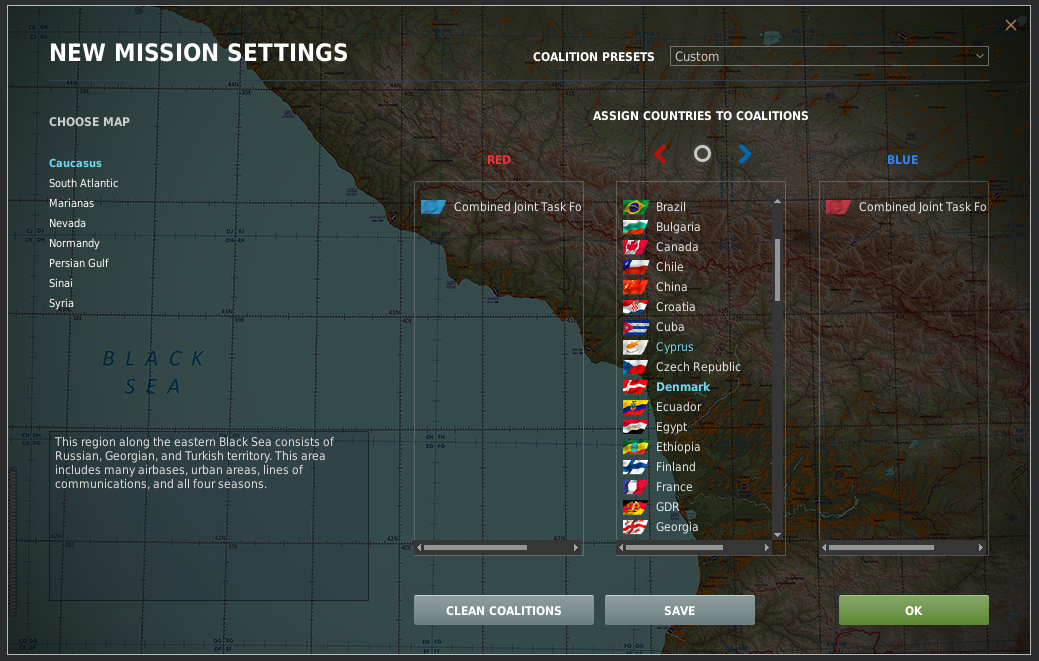Viewport: 1039px width, 661px height.
Task: Choose the Syria map
Action: (x=61, y=303)
